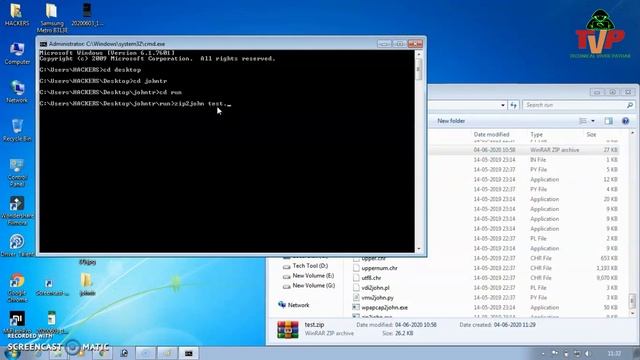
Task: Click the cmd window title bar icon
Action: point(43,44)
